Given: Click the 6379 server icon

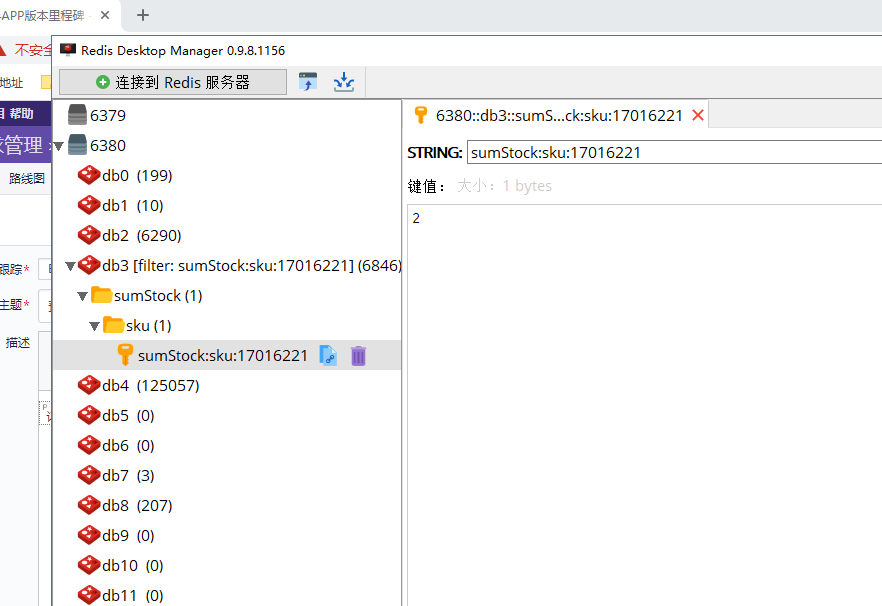Looking at the screenshot, I should click(x=78, y=115).
